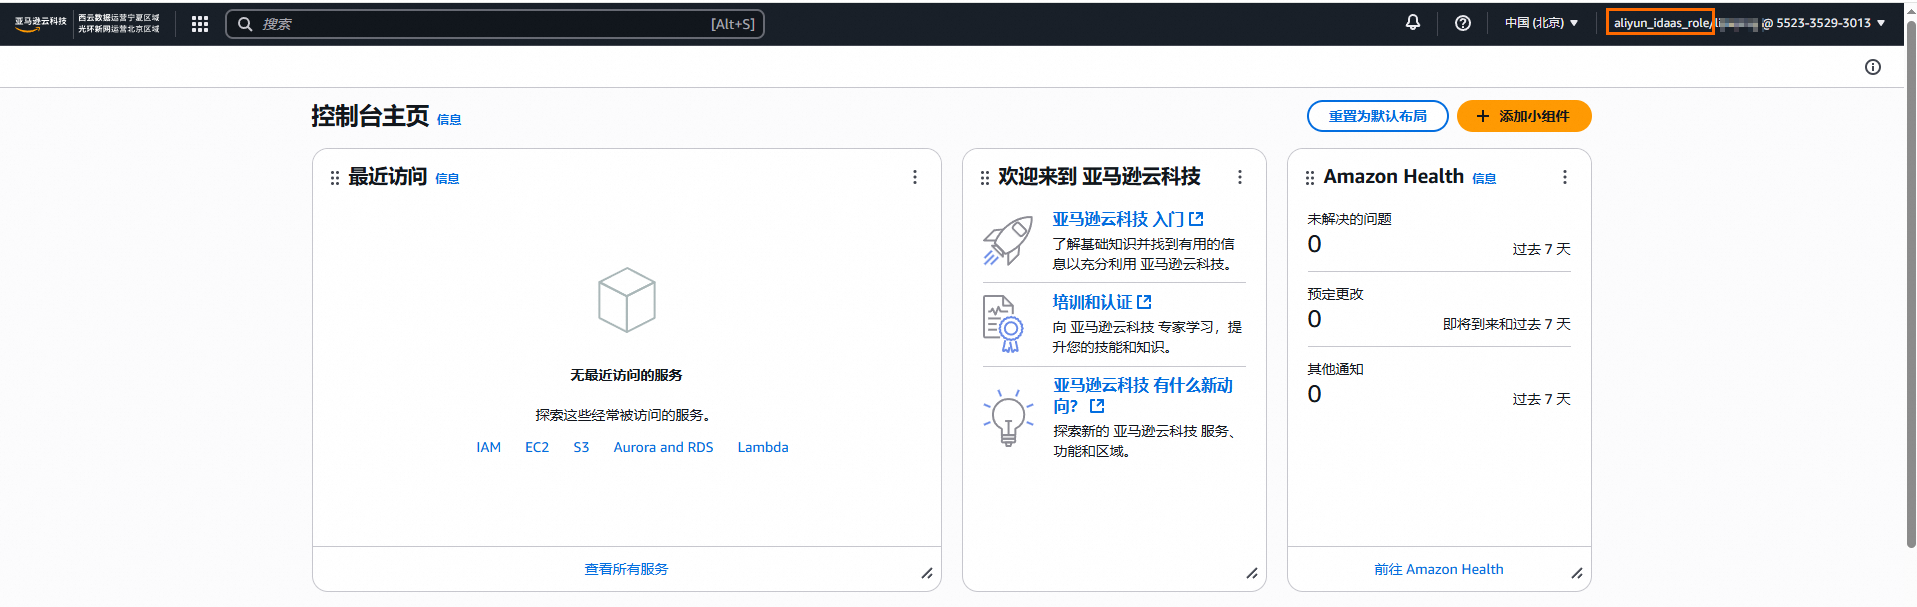The width and height of the screenshot is (1917, 607).
Task: Click the search magnifier icon
Action: [245, 24]
